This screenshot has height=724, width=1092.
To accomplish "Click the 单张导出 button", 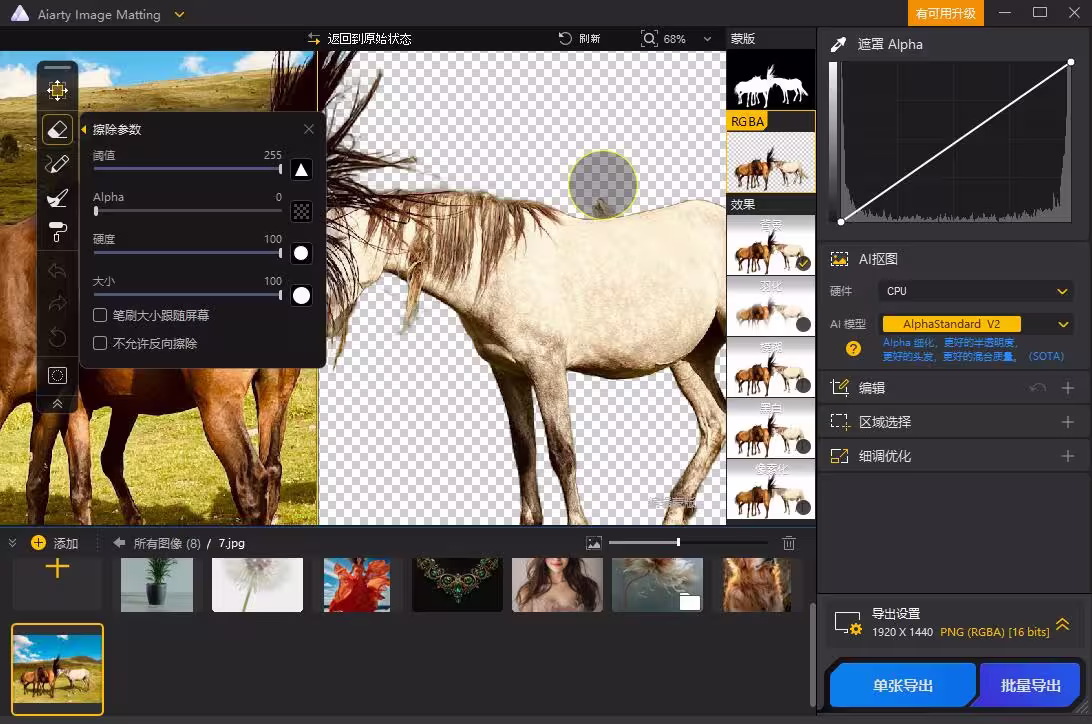I will tap(902, 685).
